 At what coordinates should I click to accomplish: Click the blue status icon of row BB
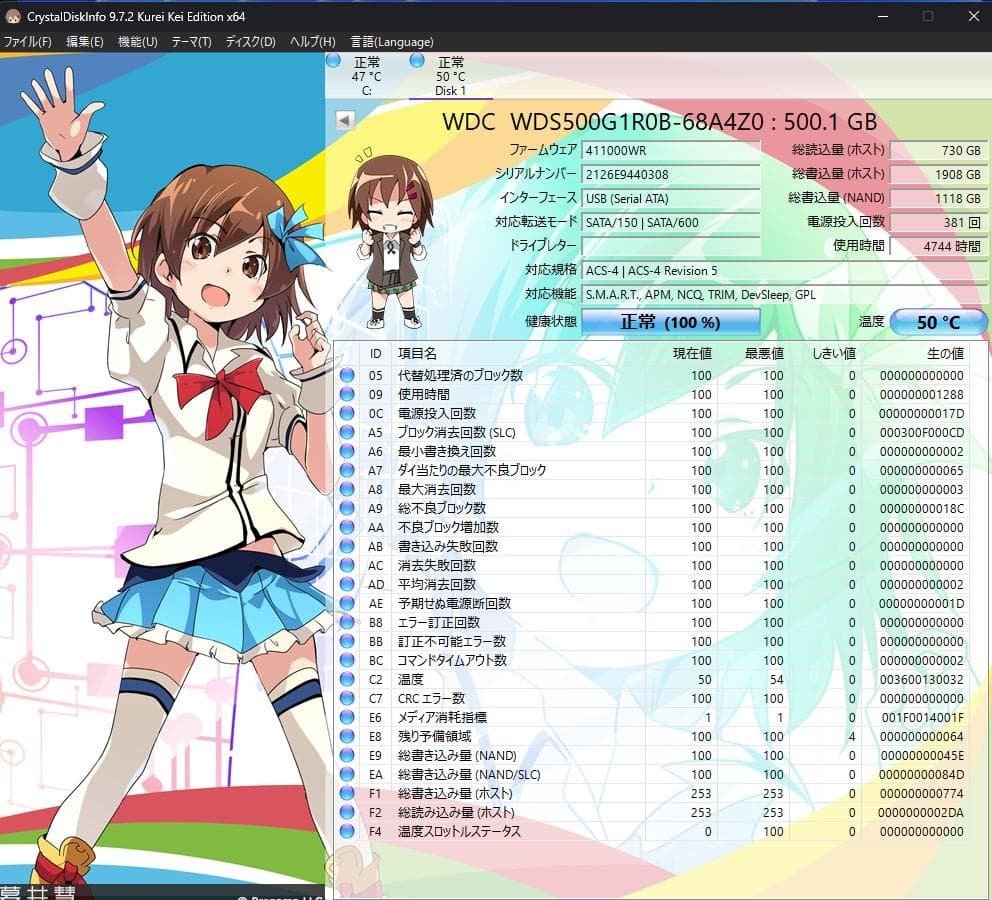pos(347,641)
